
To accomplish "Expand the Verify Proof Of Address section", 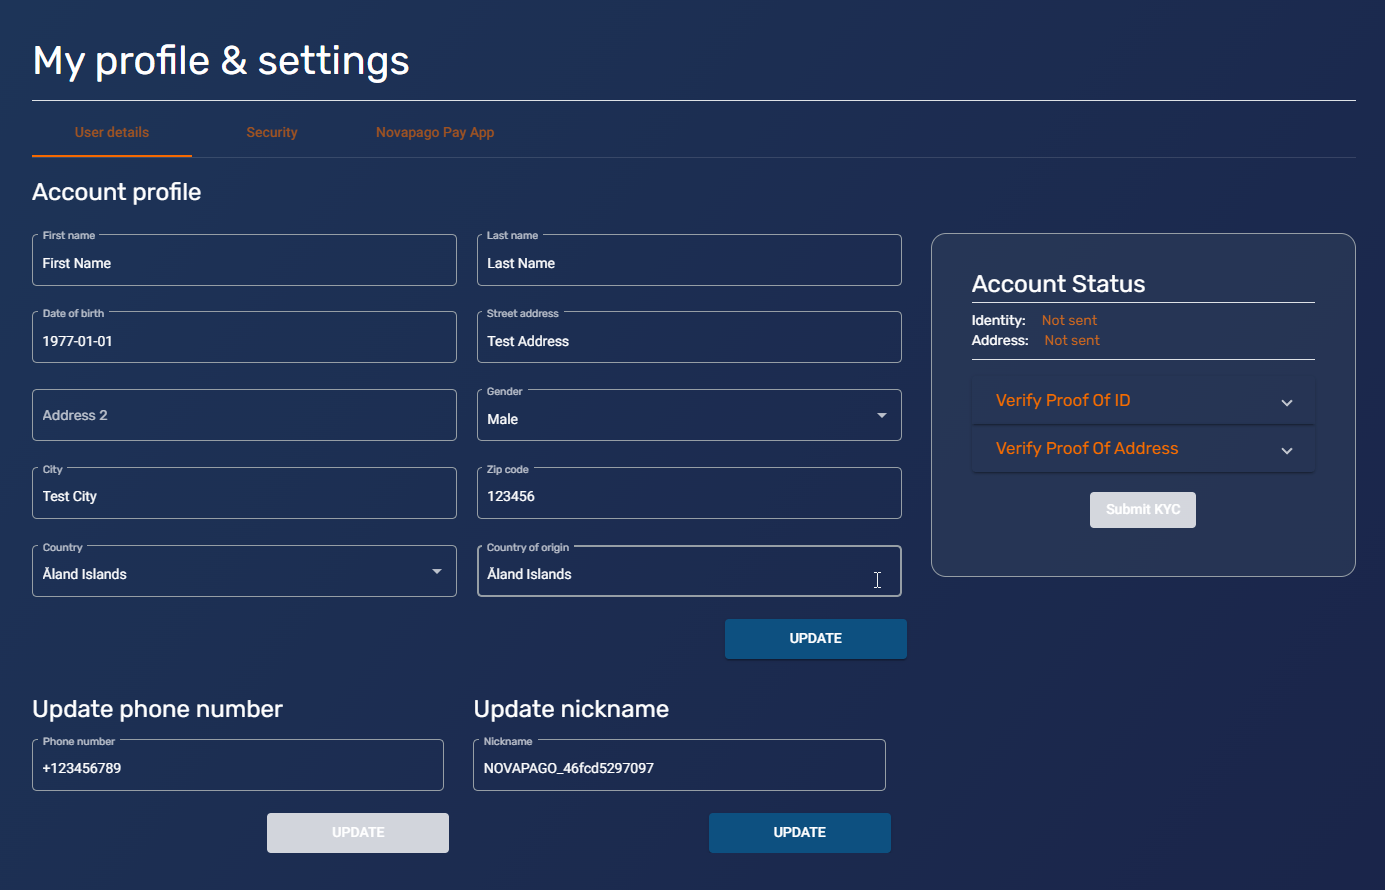I will (x=1142, y=449).
